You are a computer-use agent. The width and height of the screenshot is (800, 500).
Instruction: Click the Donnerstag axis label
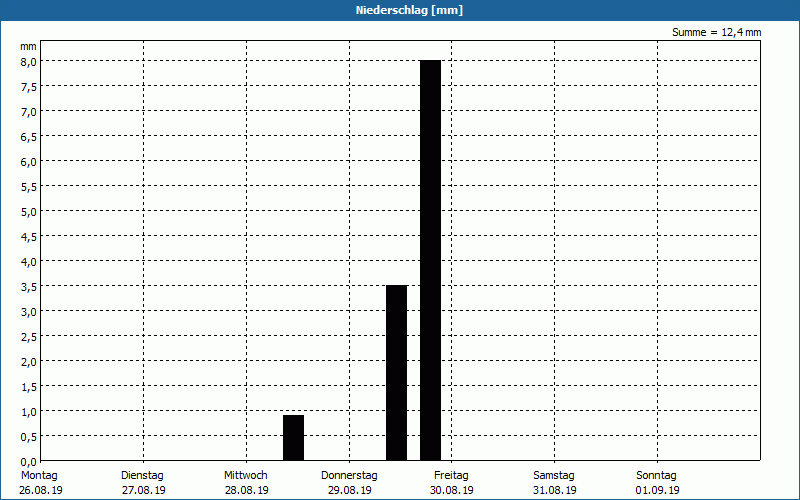tap(349, 475)
